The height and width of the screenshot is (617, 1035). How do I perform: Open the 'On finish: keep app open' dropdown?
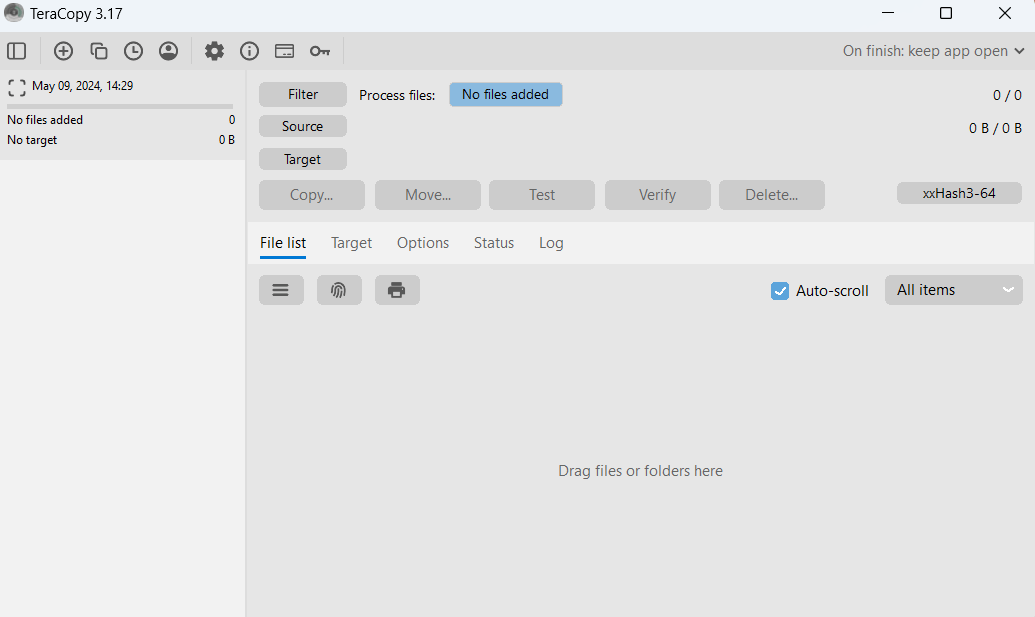coord(933,51)
